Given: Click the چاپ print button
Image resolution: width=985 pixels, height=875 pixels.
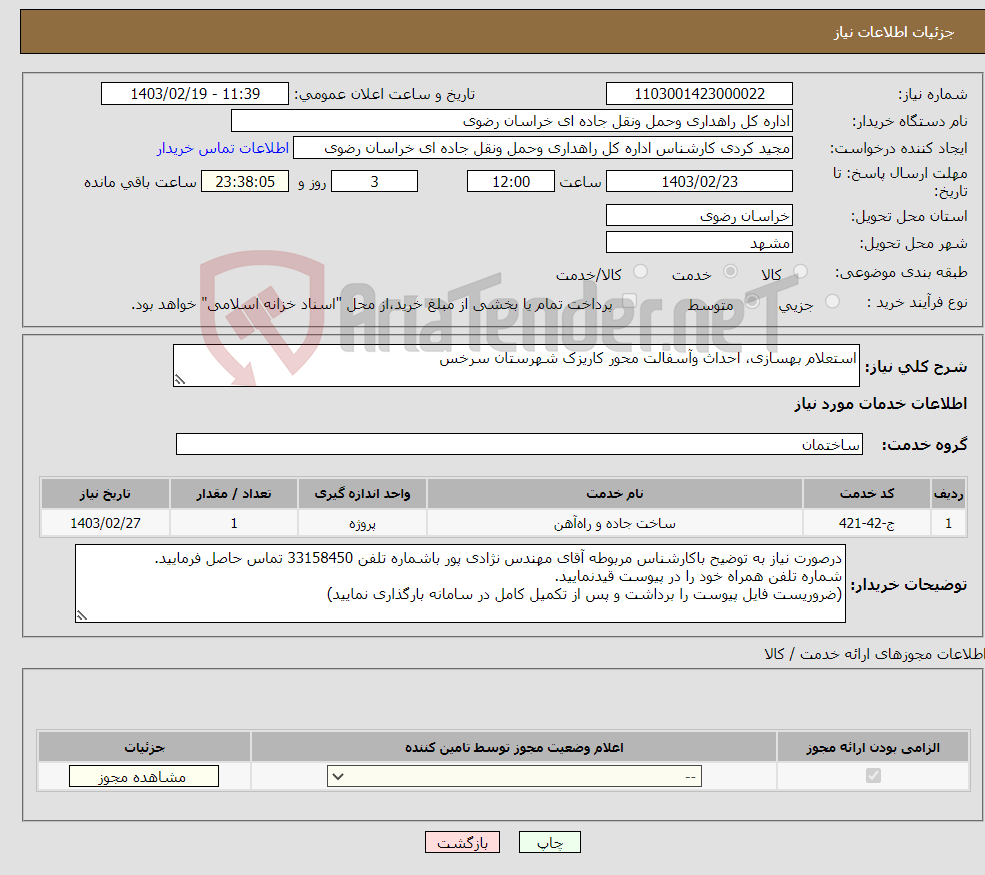Looking at the screenshot, I should (550, 842).
